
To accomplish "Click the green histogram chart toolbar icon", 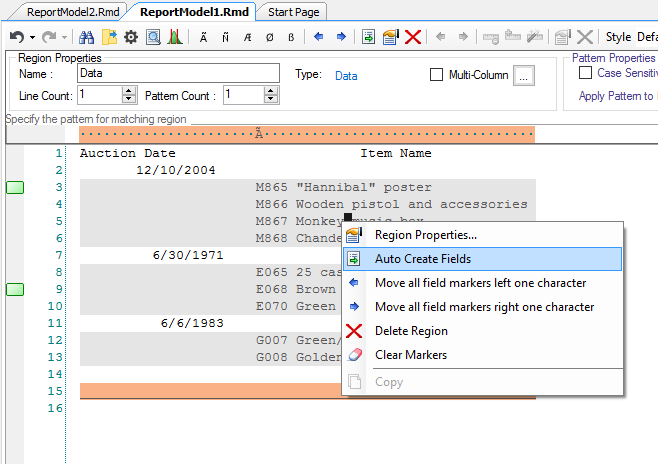I will [x=174, y=37].
